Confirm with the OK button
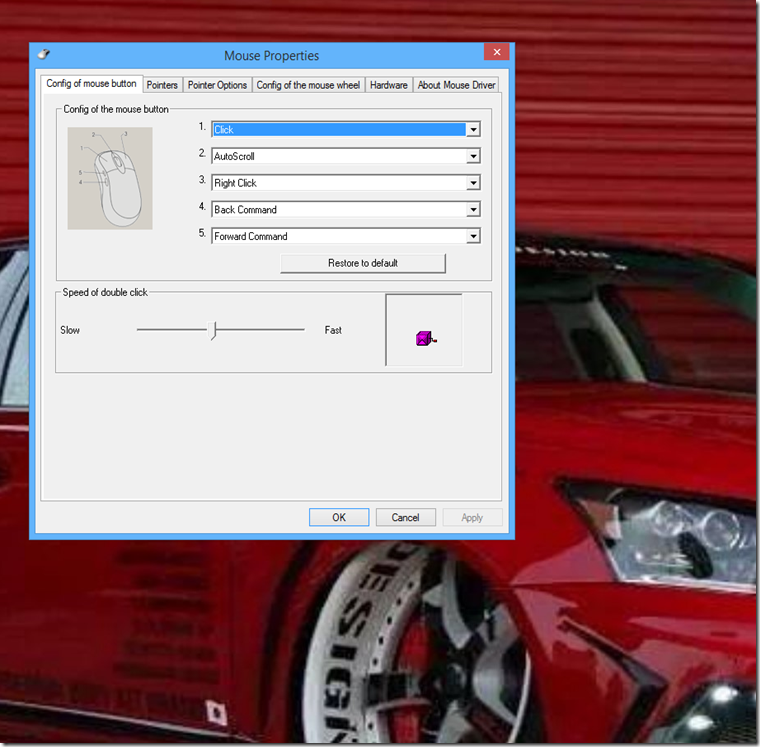 339,517
